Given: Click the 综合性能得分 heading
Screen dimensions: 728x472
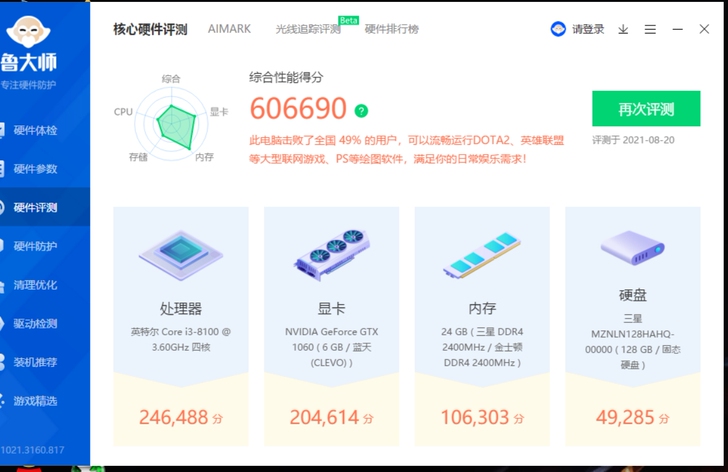Looking at the screenshot, I should [x=286, y=78].
